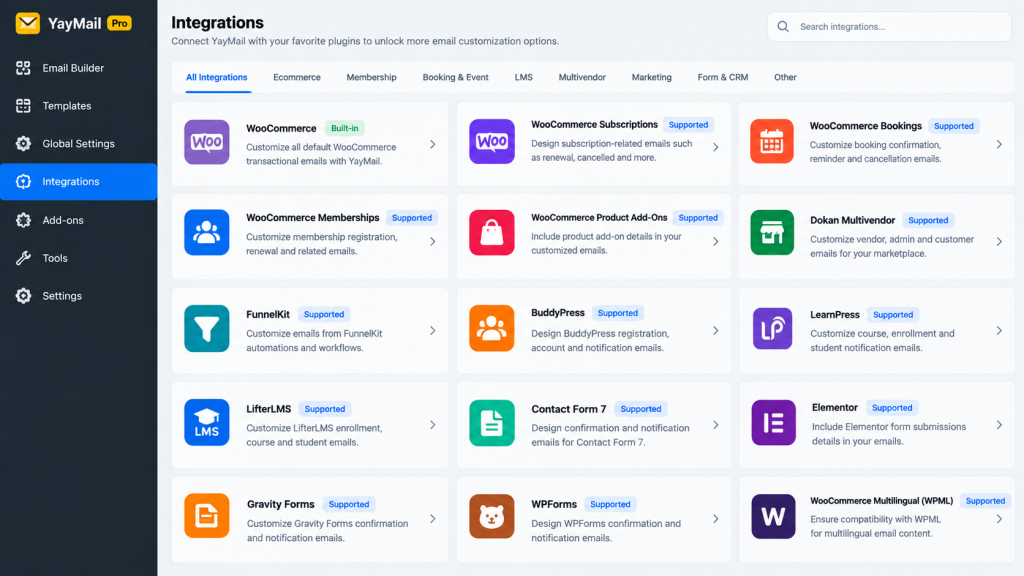This screenshot has height=576, width=1024.
Task: Open Global Settings in the sidebar
Action: pyautogui.click(x=78, y=144)
